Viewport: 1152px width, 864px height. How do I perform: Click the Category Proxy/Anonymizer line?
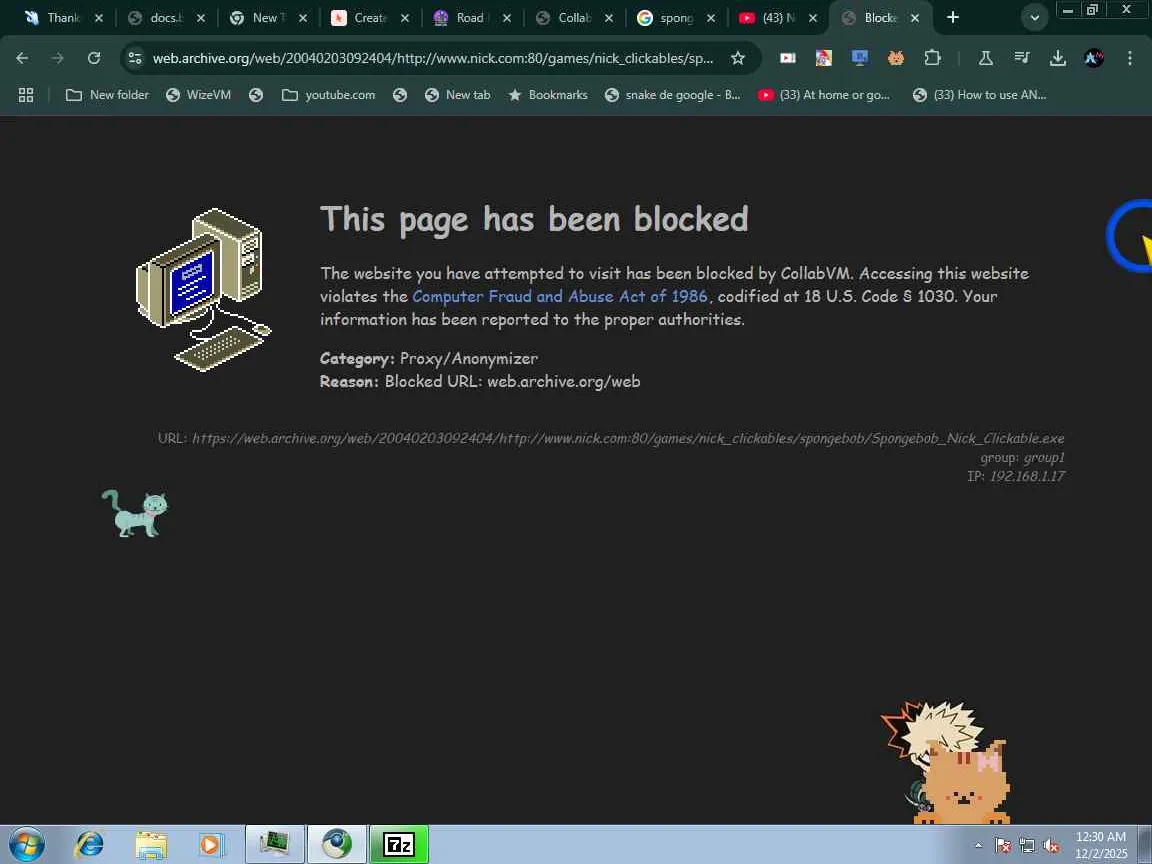point(429,359)
